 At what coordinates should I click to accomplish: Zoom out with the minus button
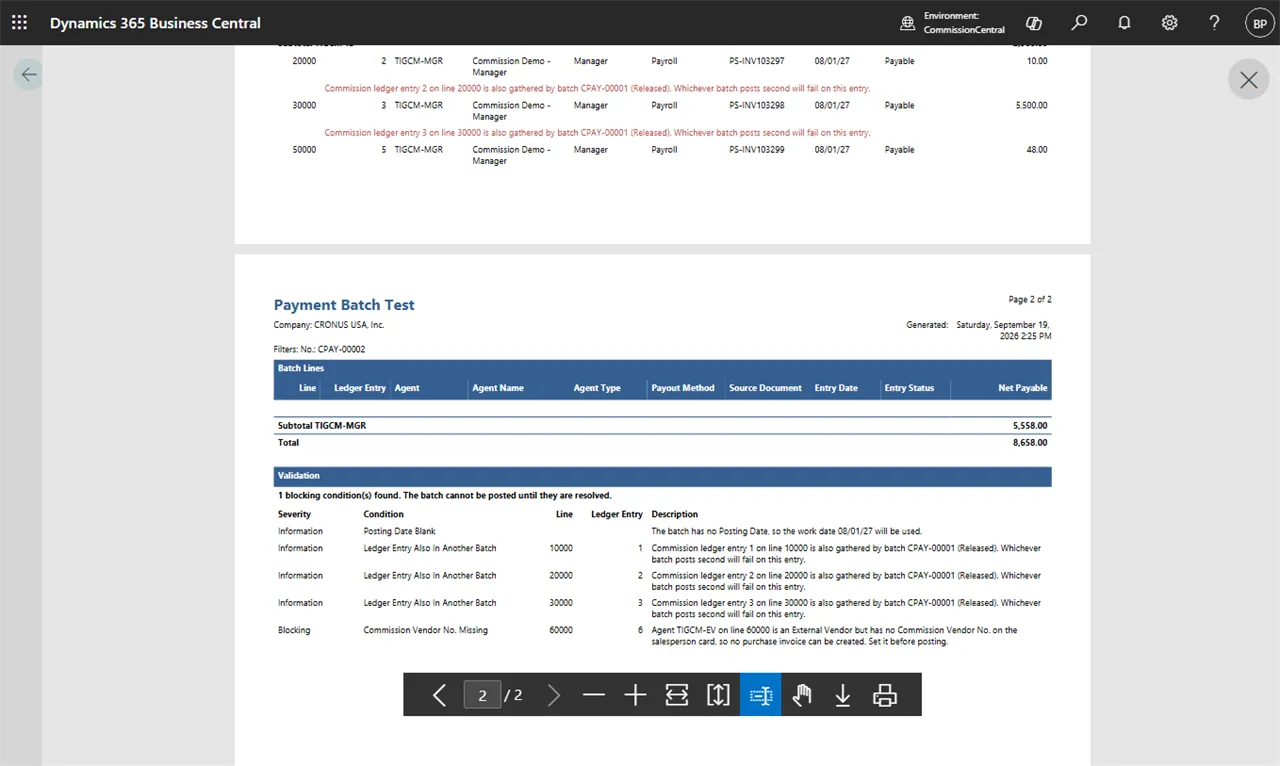[x=594, y=695]
